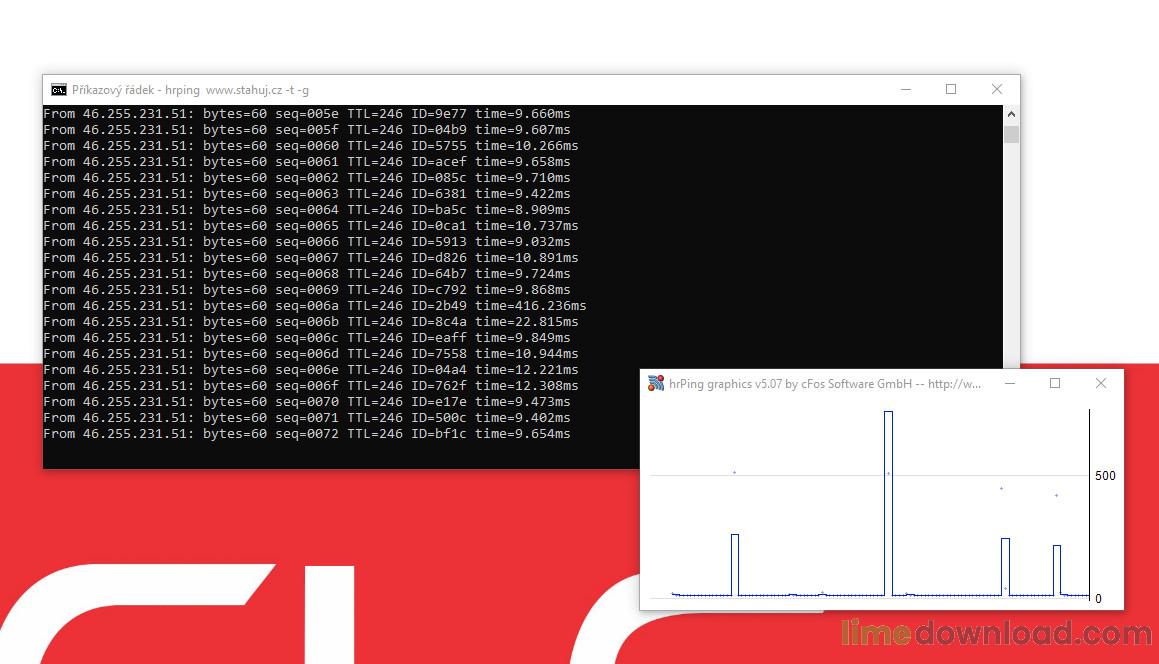
Task: Click the line with seq=006e
Action: pos(310,370)
